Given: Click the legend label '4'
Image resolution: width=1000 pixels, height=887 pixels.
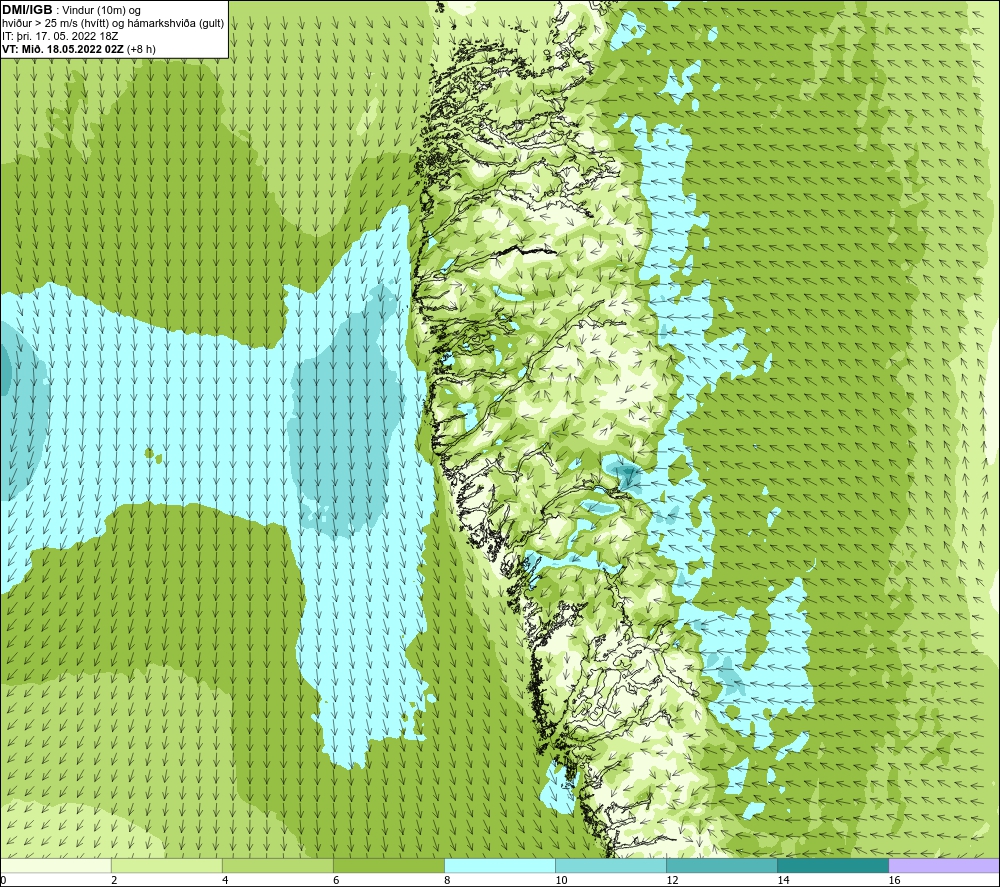Looking at the screenshot, I should [x=225, y=880].
